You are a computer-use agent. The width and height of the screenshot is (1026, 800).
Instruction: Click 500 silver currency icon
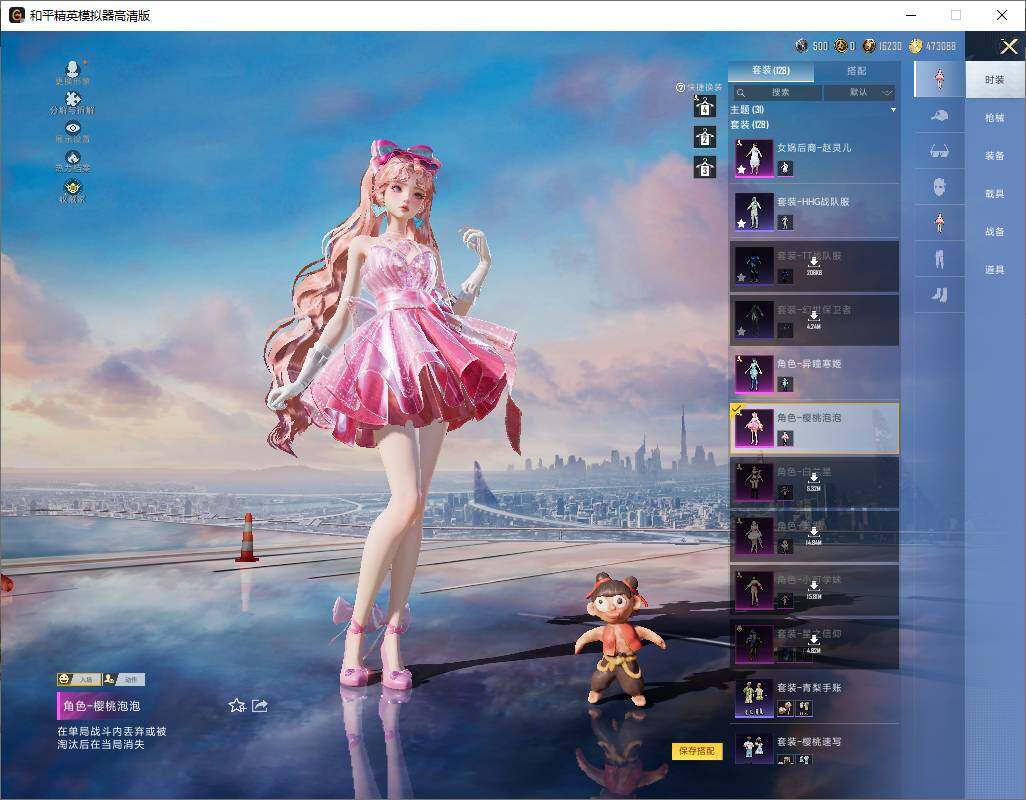click(x=802, y=46)
